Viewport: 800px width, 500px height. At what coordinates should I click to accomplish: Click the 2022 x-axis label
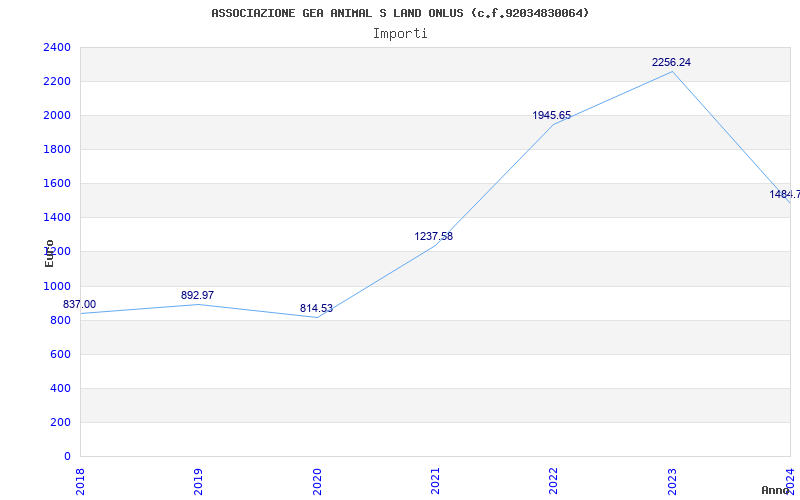(x=553, y=482)
